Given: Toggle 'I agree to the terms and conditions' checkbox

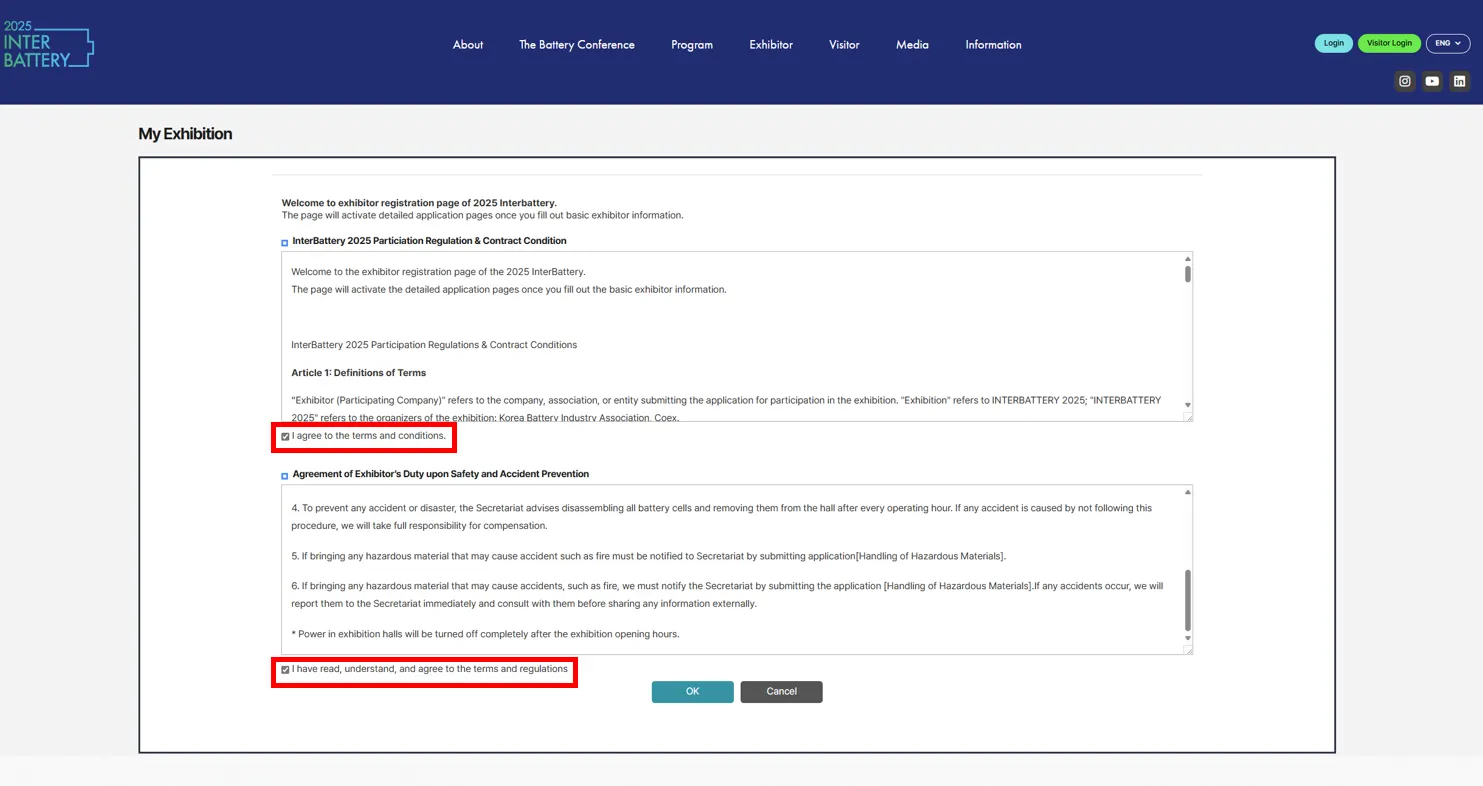Looking at the screenshot, I should pos(285,437).
